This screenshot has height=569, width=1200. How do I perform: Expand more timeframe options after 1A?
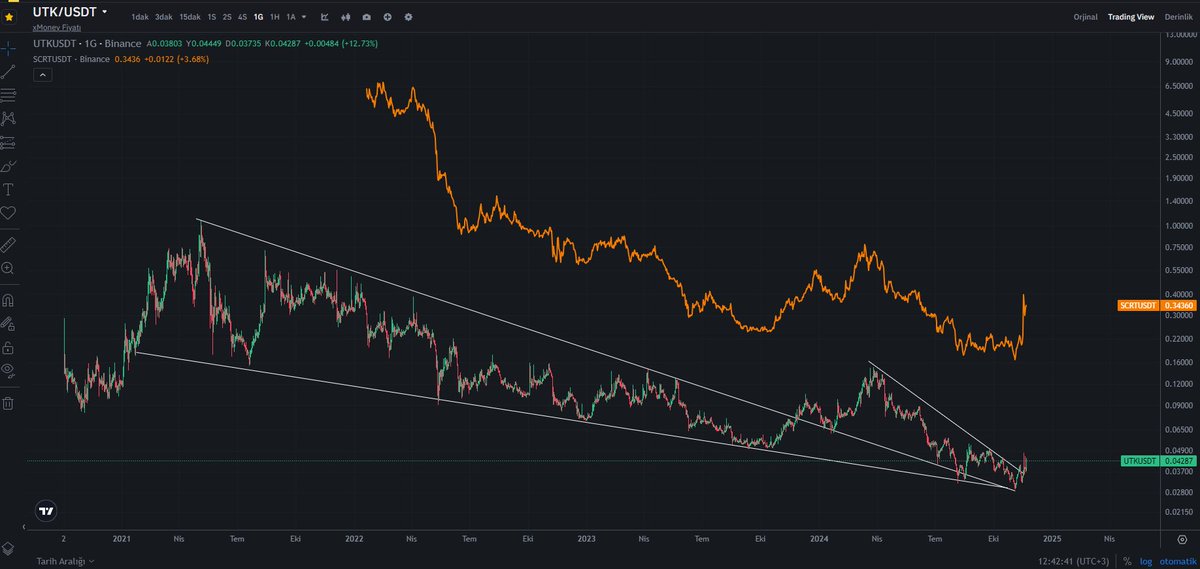[304, 17]
